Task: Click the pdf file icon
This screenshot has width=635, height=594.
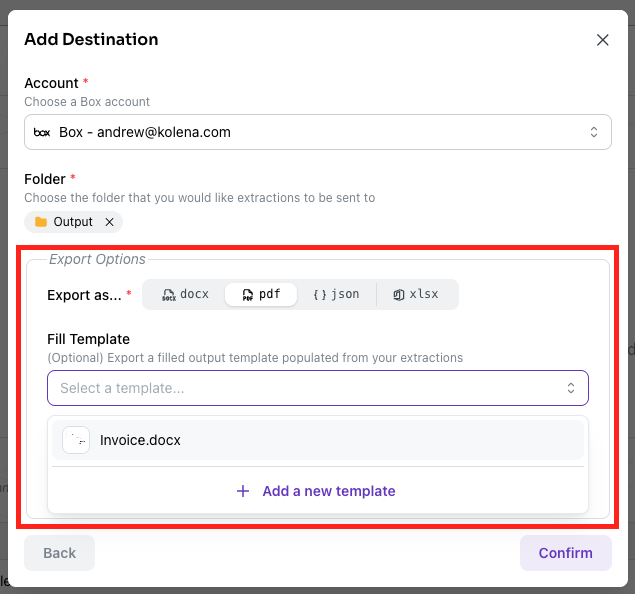Action: click(247, 294)
